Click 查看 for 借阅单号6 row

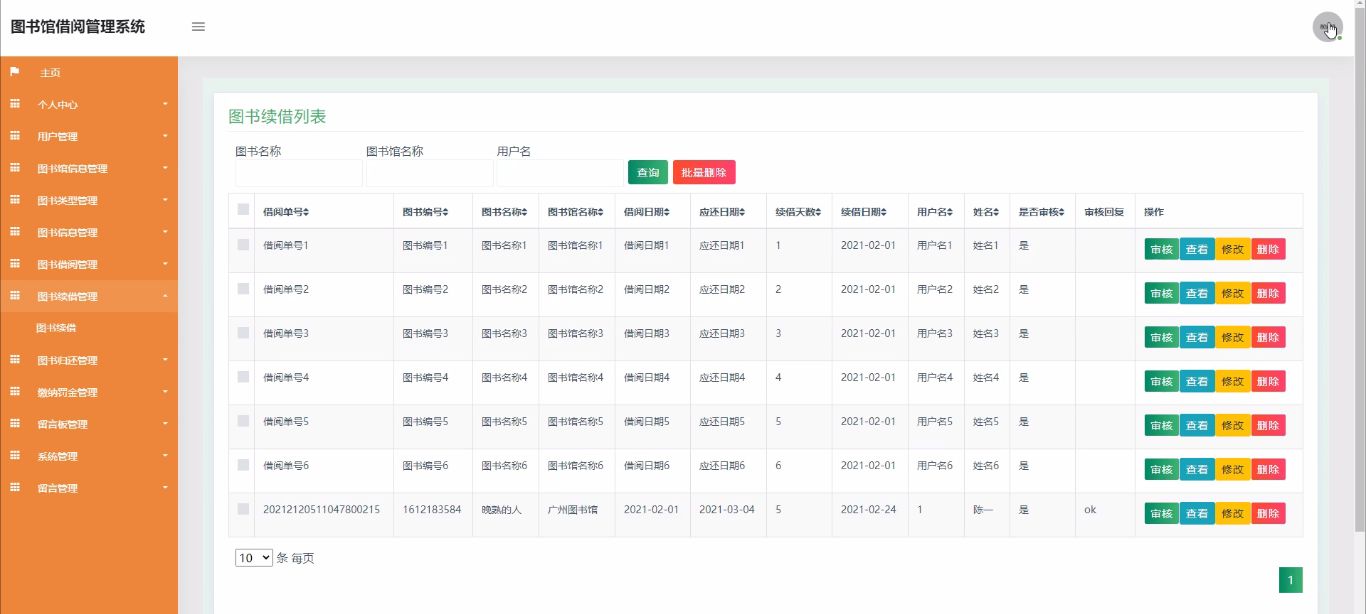click(1197, 469)
